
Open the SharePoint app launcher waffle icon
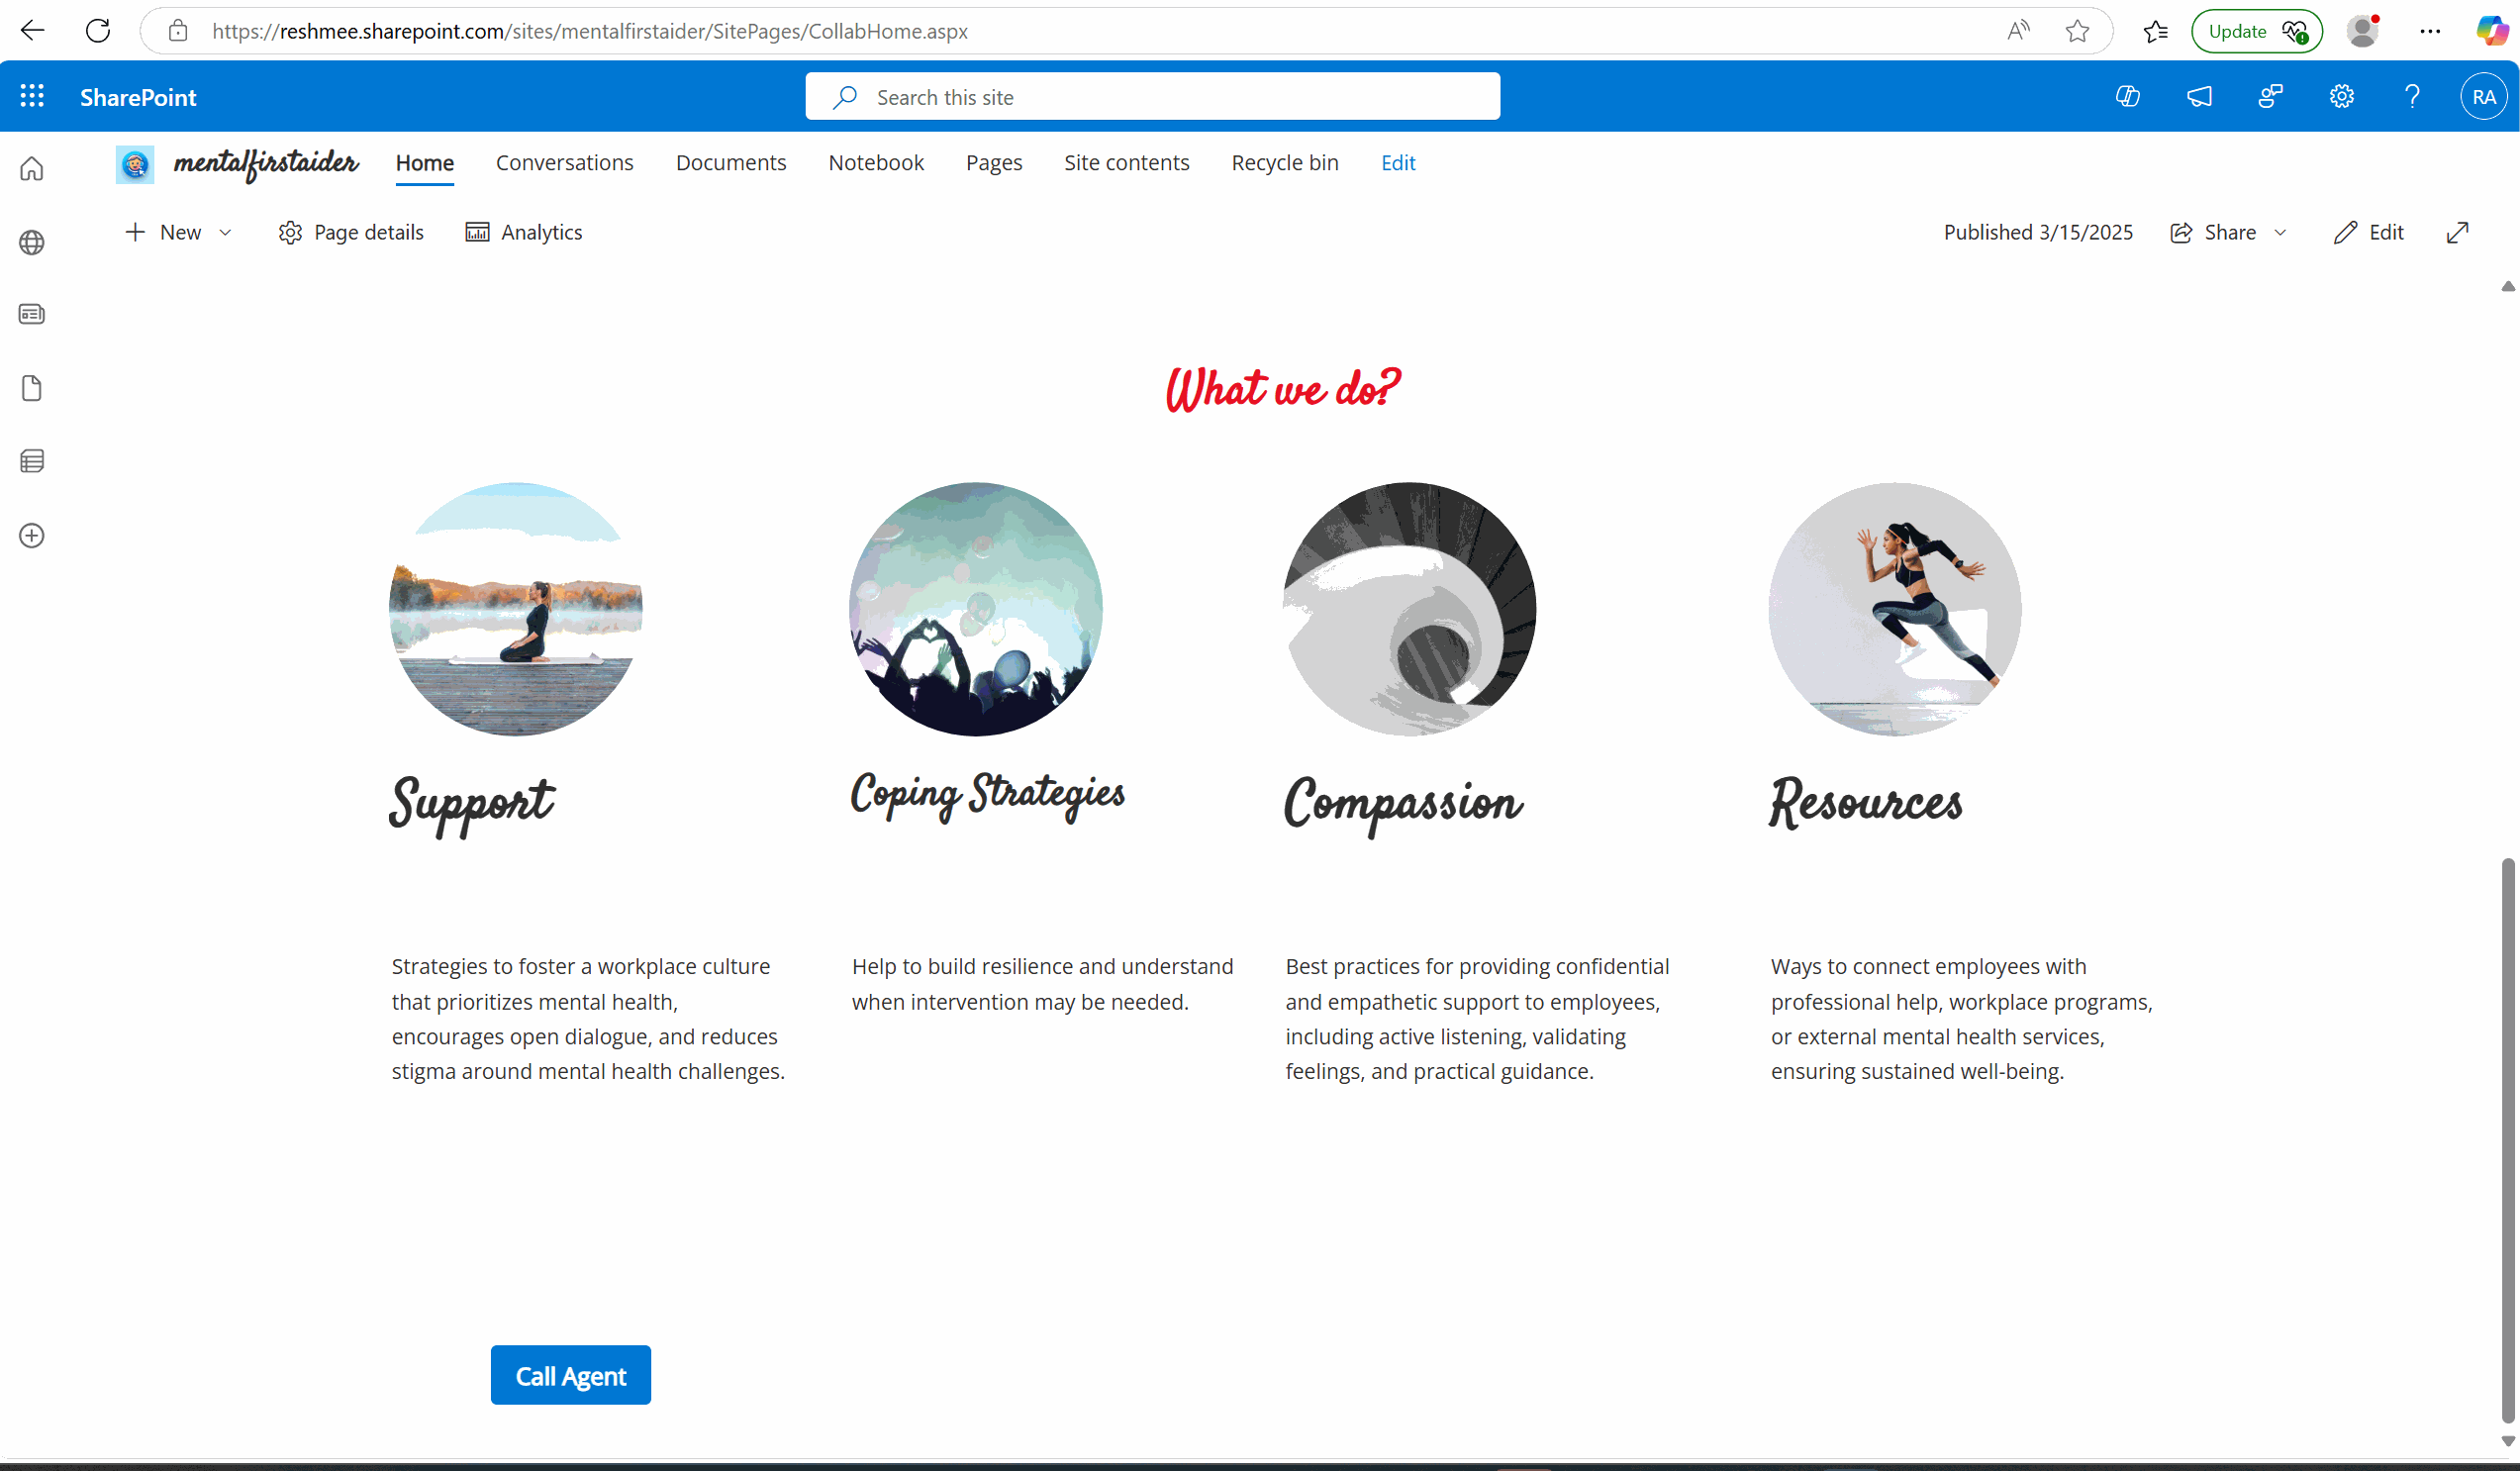tap(32, 96)
